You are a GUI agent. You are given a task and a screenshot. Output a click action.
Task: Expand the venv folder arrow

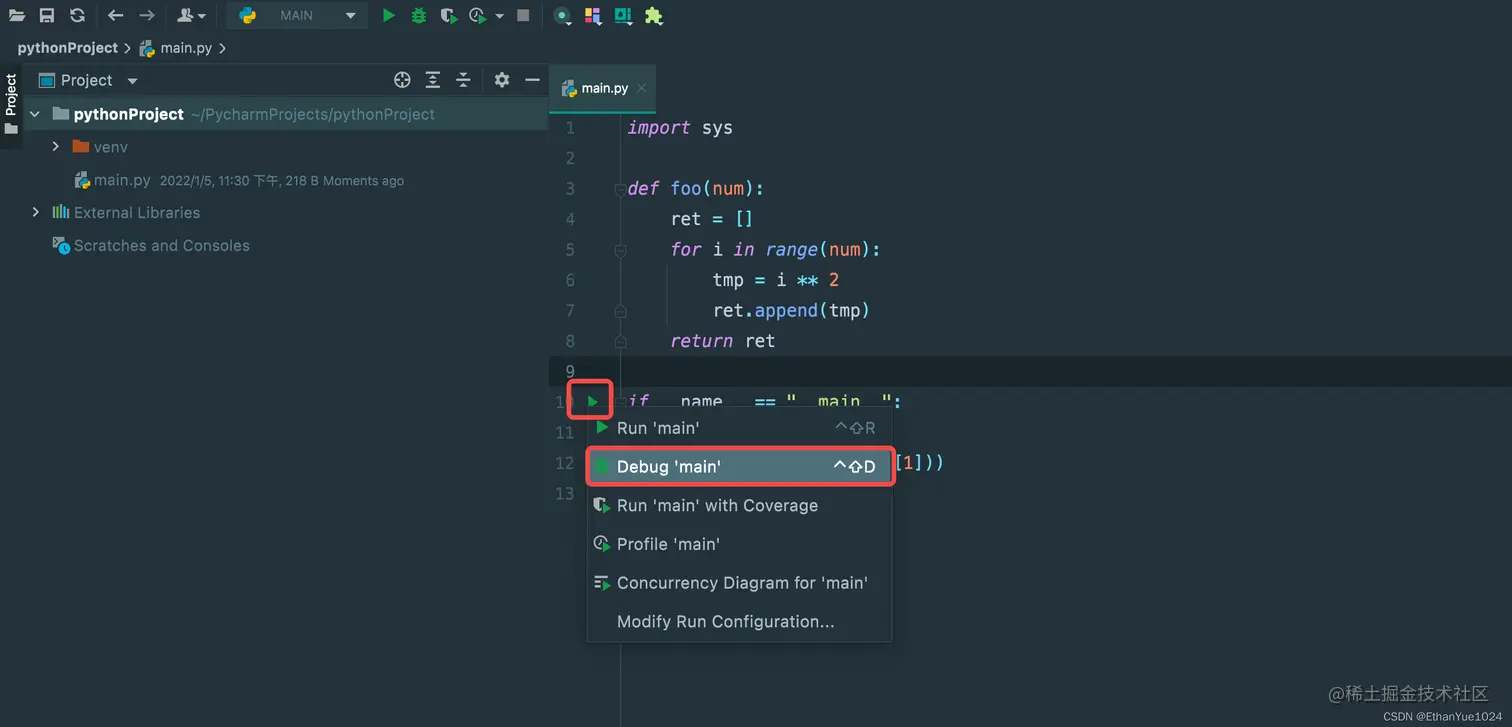click(x=56, y=147)
